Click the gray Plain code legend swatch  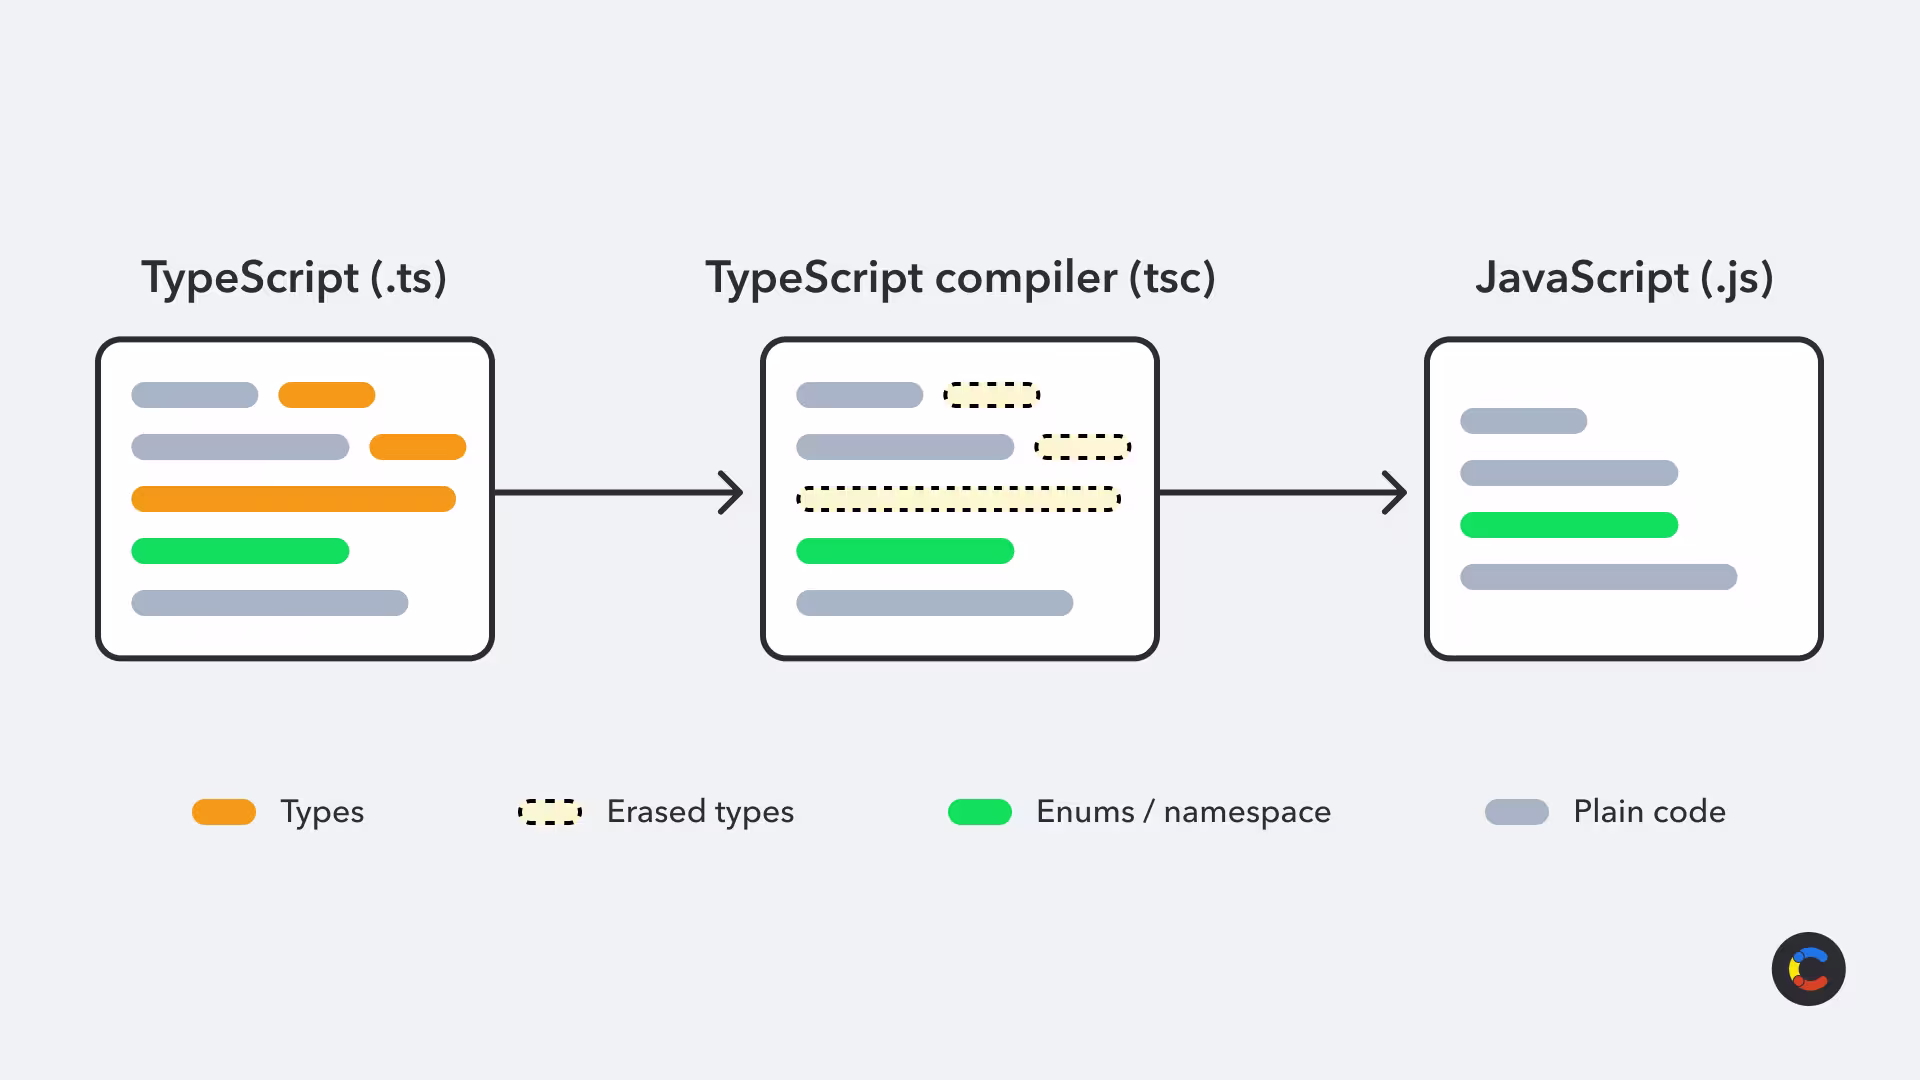click(x=1517, y=812)
